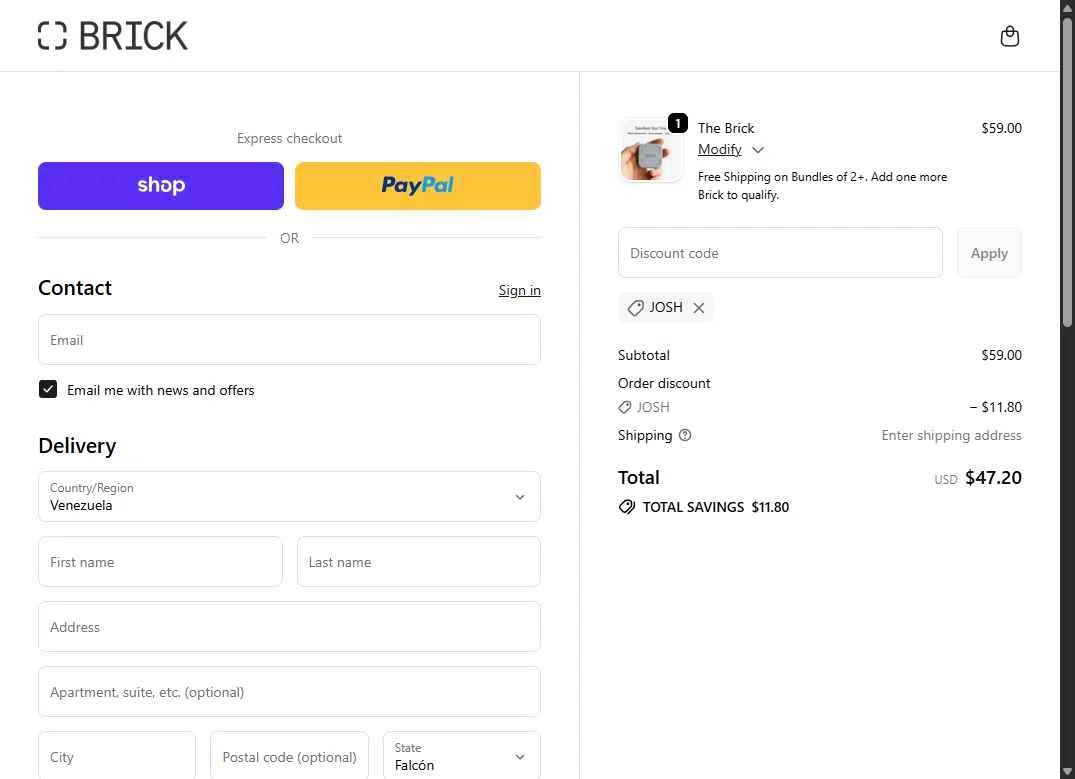Click the Delivery section heading
The width and height of the screenshot is (1075, 779).
(77, 446)
